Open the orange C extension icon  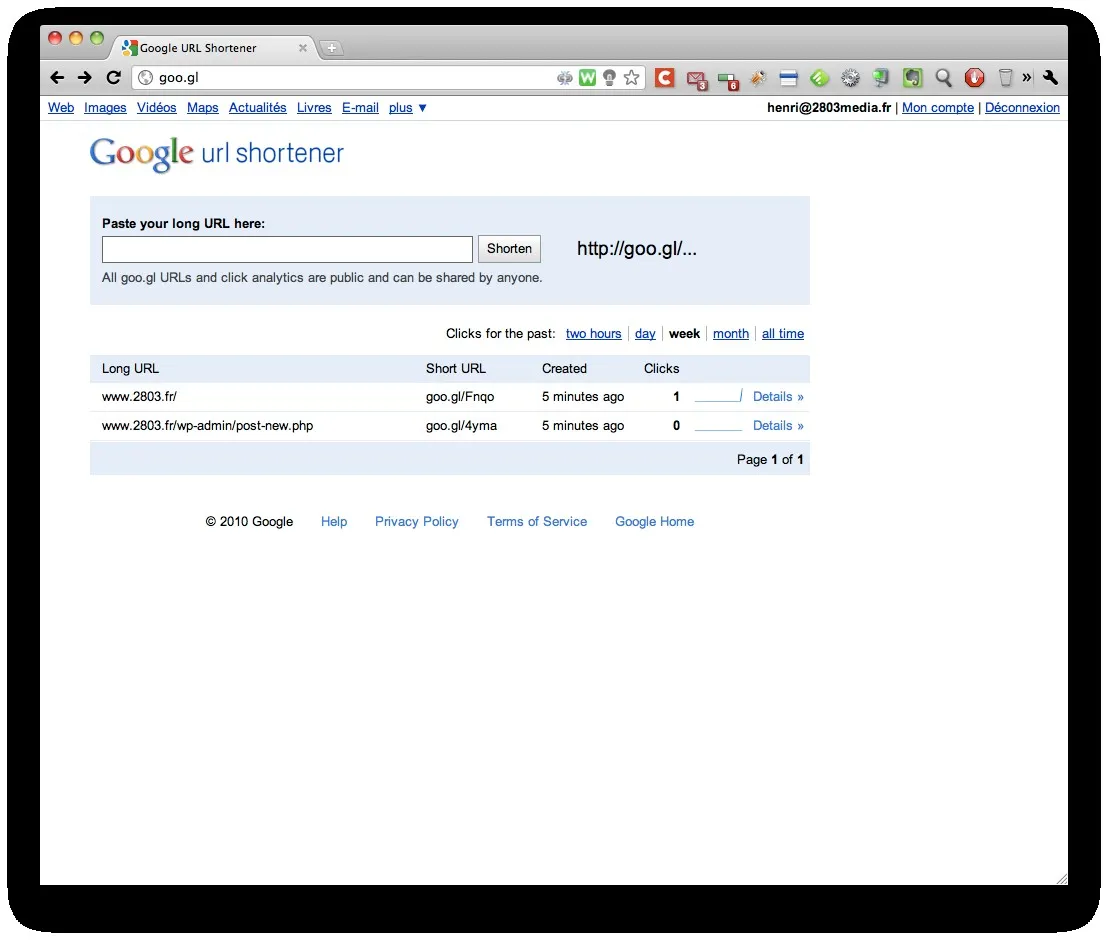click(664, 78)
